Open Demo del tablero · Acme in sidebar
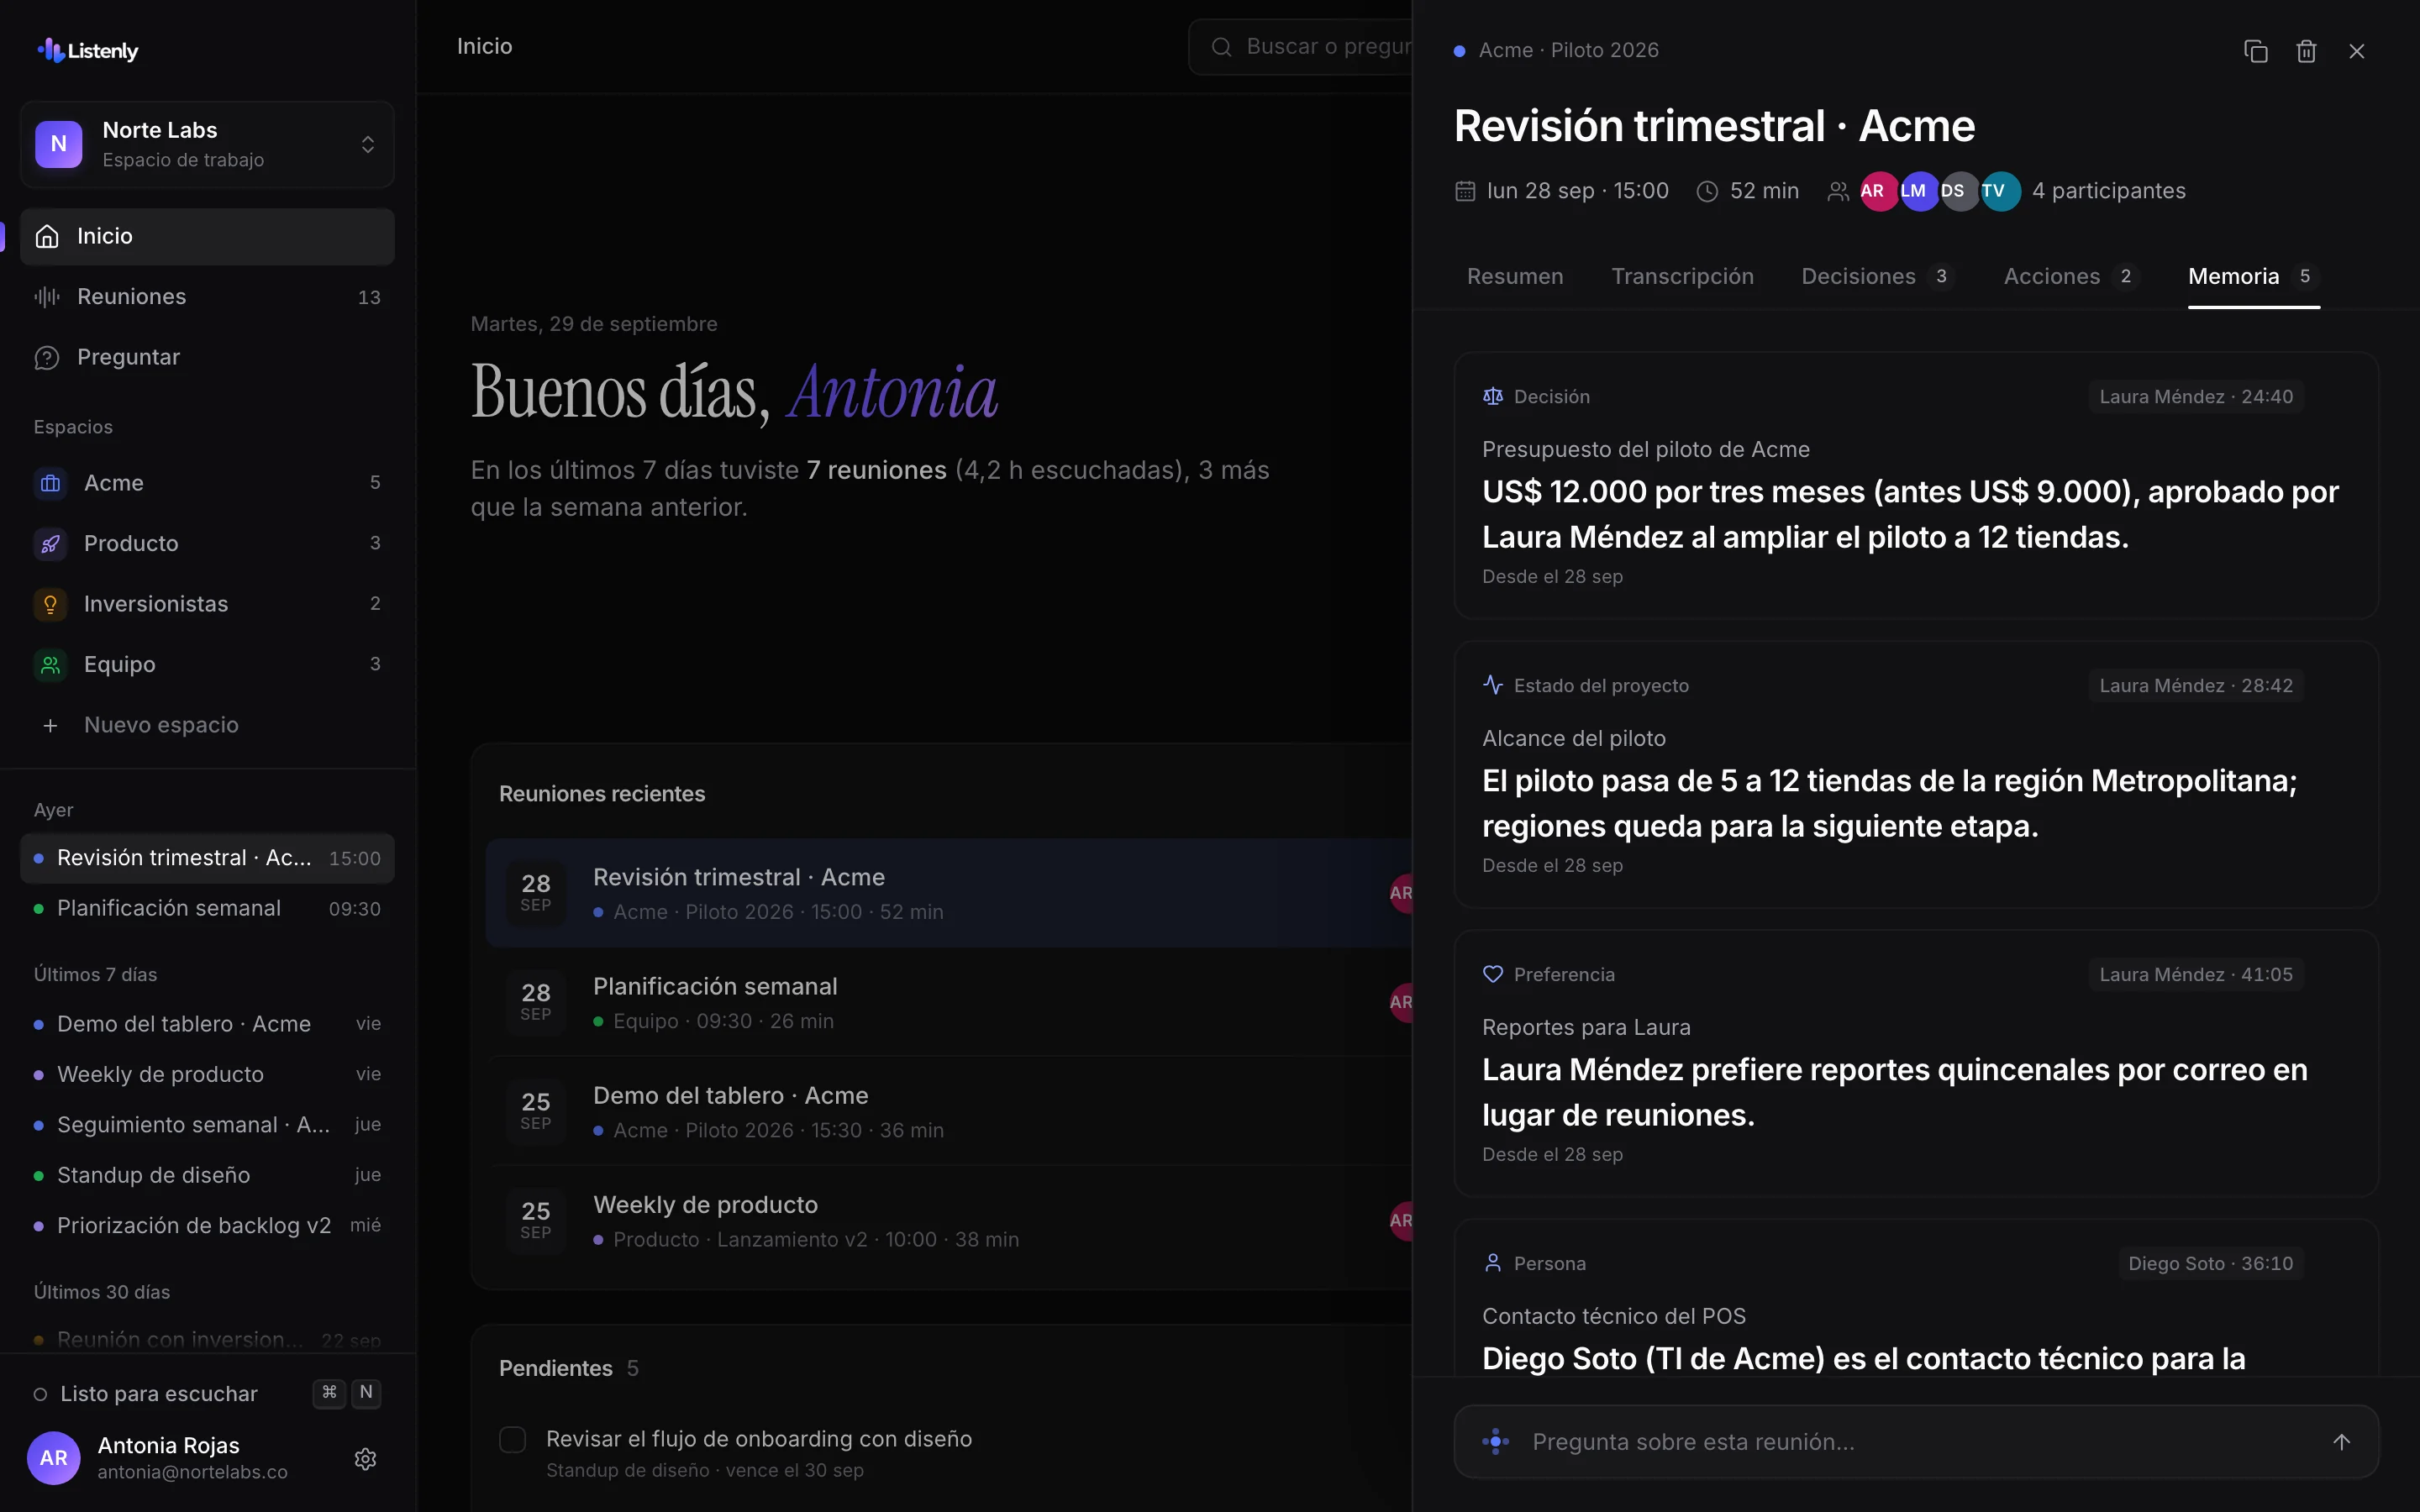2420x1512 pixels. [207, 1025]
